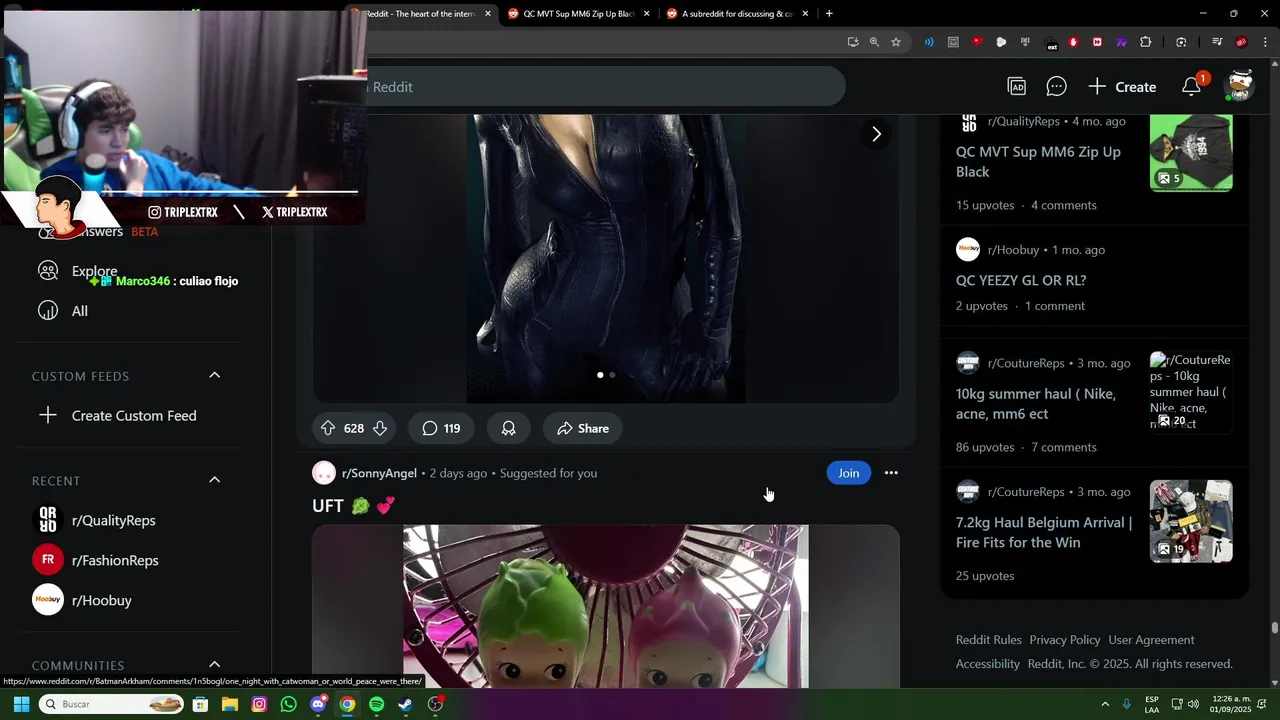Share the Catwoman post
Viewport: 1280px width, 720px height.
583,428
